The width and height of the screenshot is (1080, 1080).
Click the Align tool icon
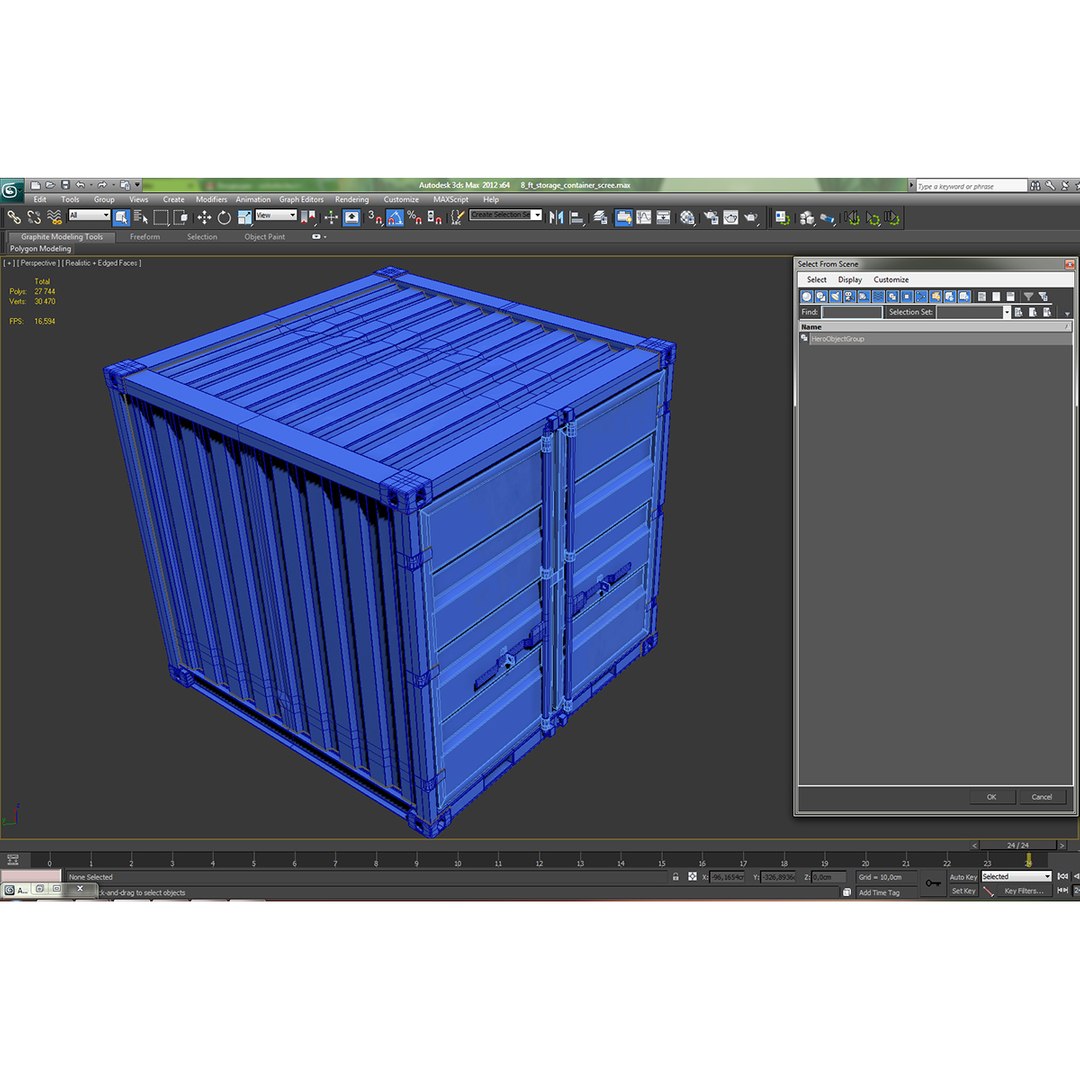[577, 218]
